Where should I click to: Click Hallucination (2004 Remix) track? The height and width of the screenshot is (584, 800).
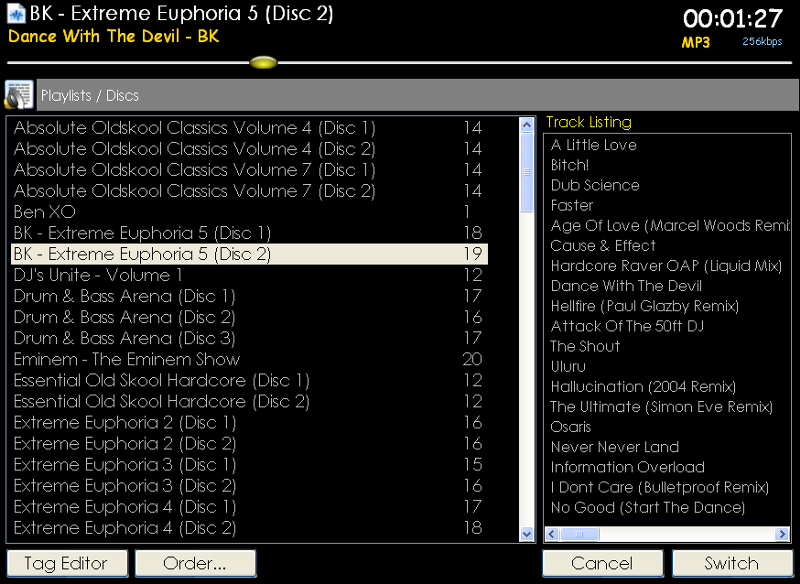(643, 387)
